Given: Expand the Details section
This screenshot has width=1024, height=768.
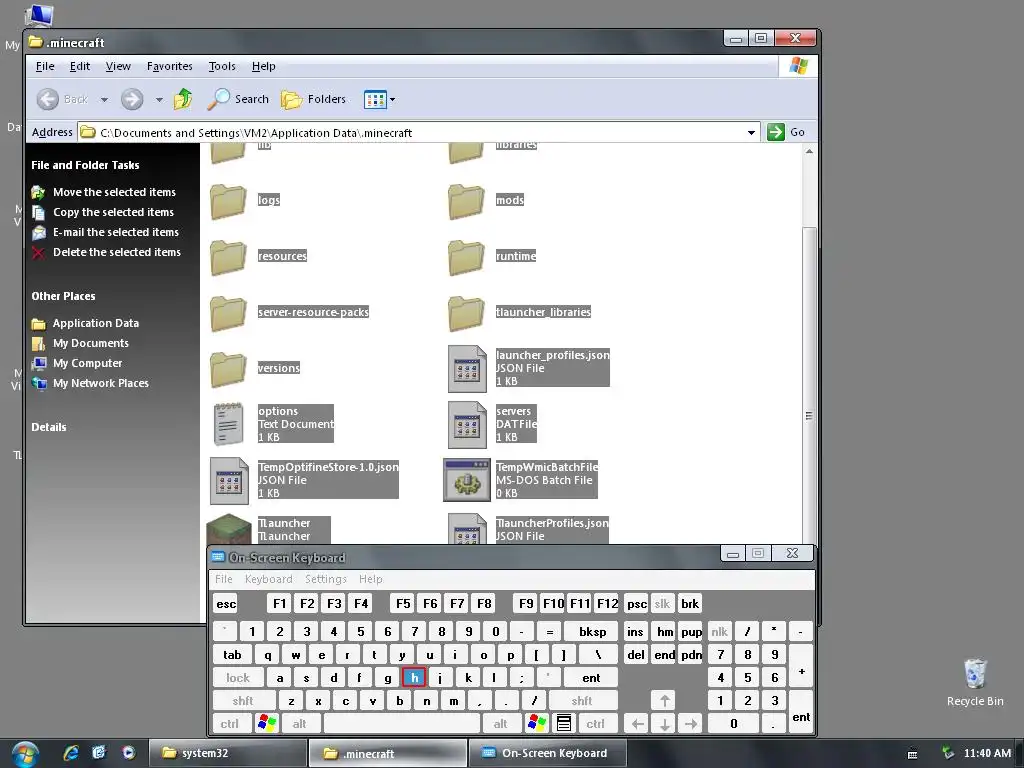Looking at the screenshot, I should pos(49,427).
